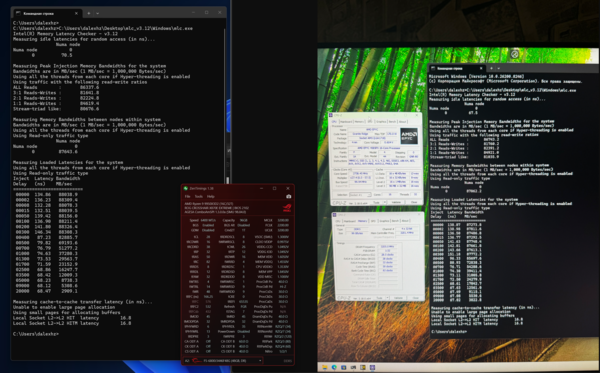This screenshot has width=600, height=373.
Task: Open About tab in CPU-Z timings window
Action: (406, 221)
